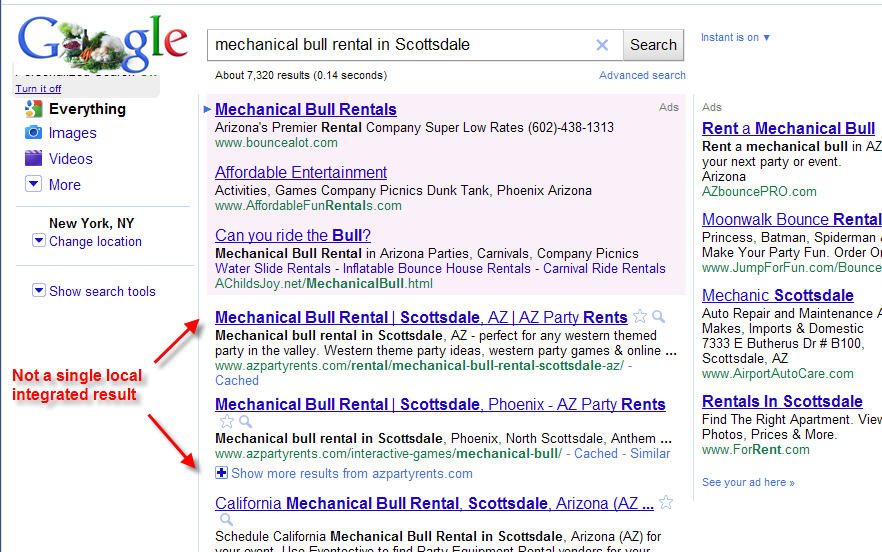
Task: Click Turn it off personalized search link
Action: click(x=38, y=89)
